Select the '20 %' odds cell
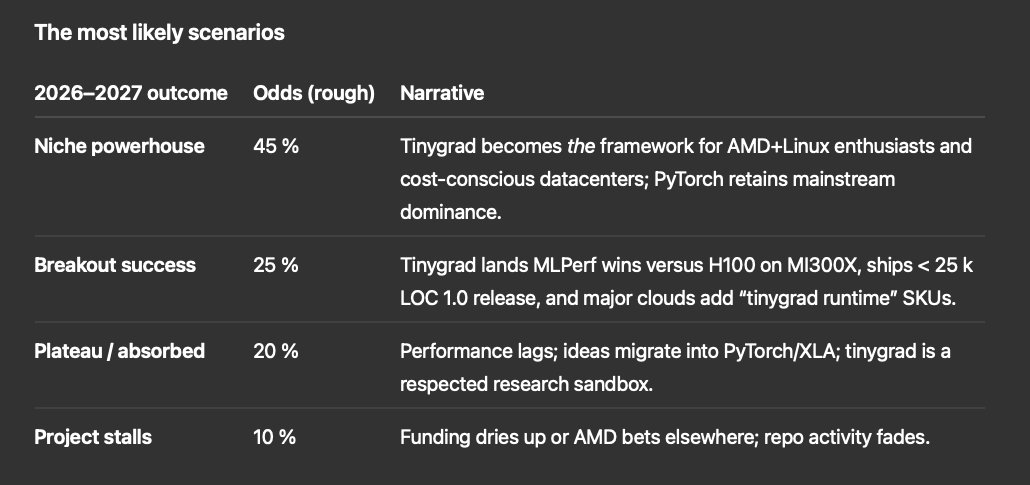1030x485 pixels. pos(276,351)
